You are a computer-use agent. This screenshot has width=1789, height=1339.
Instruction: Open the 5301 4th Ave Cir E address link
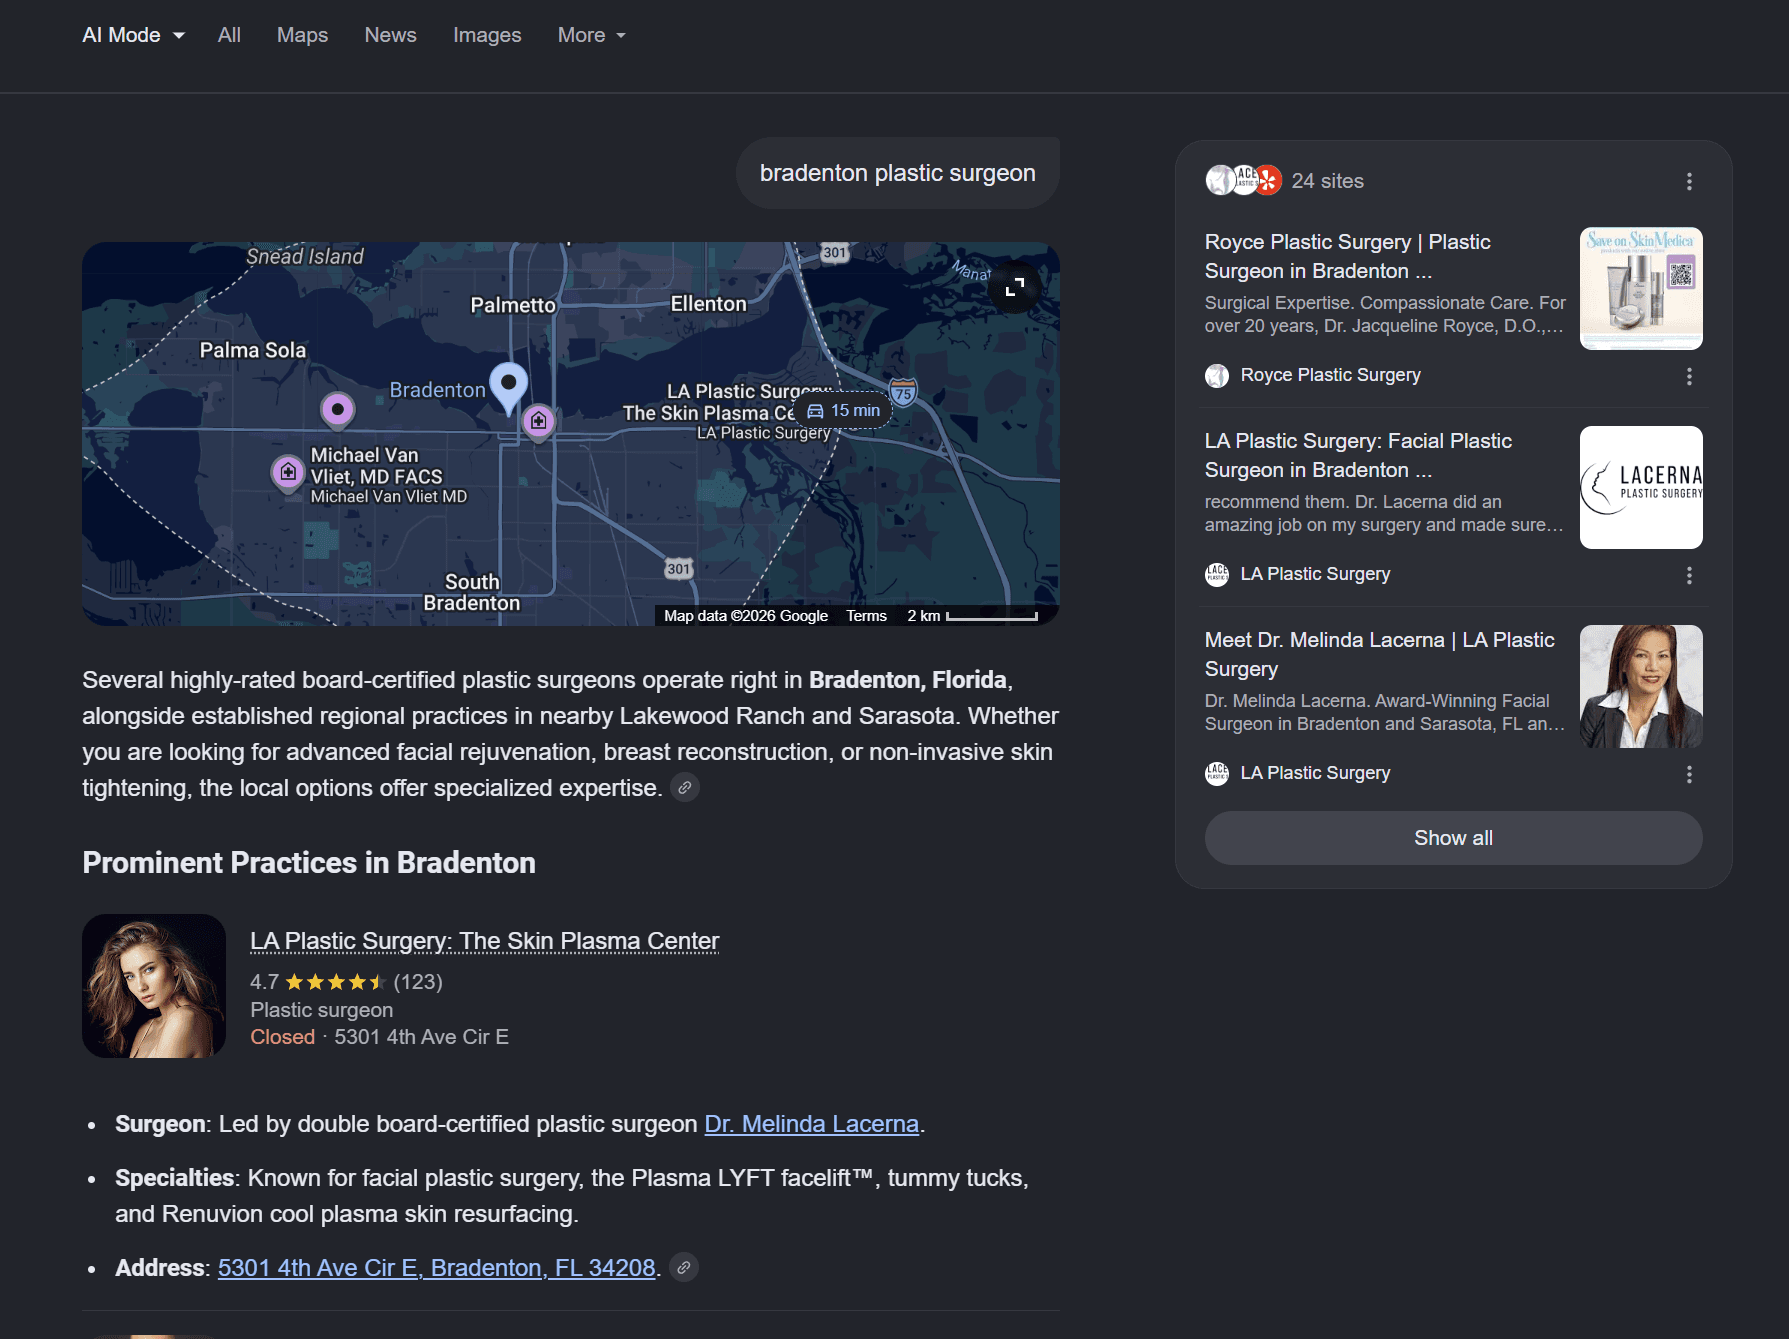click(x=436, y=1268)
